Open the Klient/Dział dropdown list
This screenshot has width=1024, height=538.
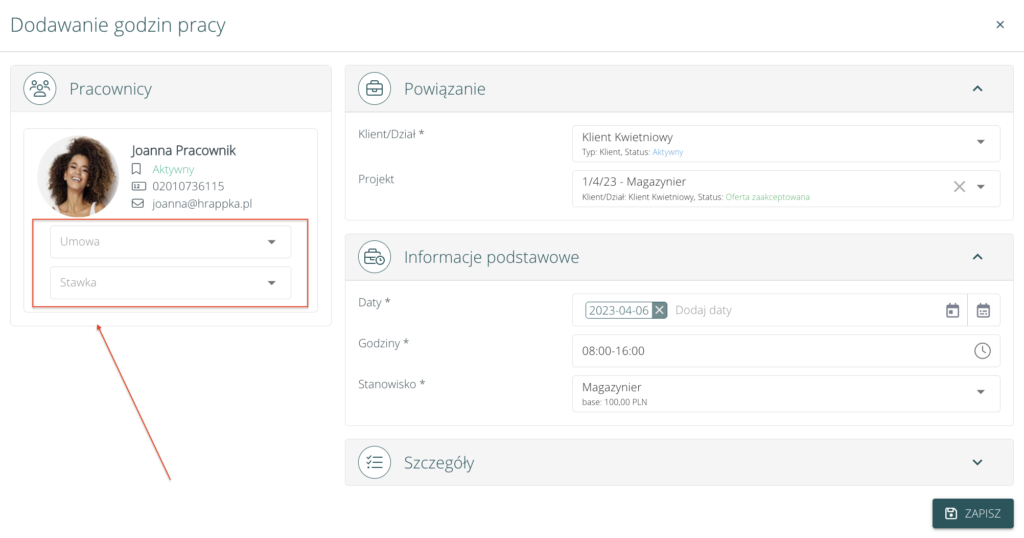[x=980, y=142]
